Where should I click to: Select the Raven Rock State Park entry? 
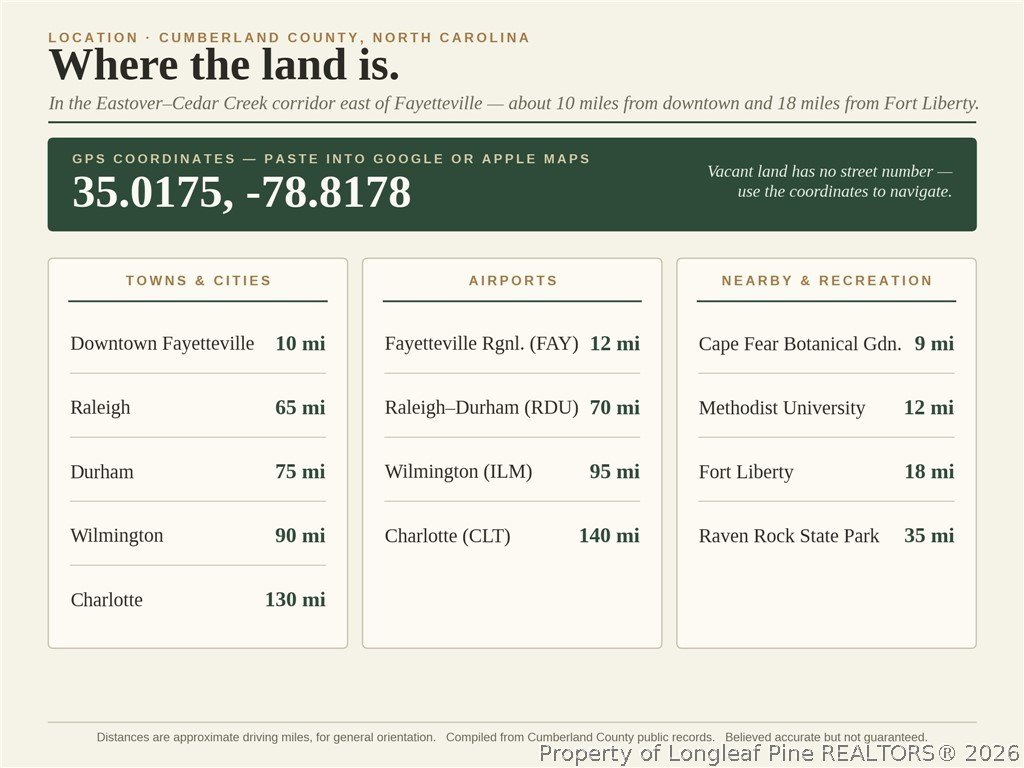(x=827, y=535)
